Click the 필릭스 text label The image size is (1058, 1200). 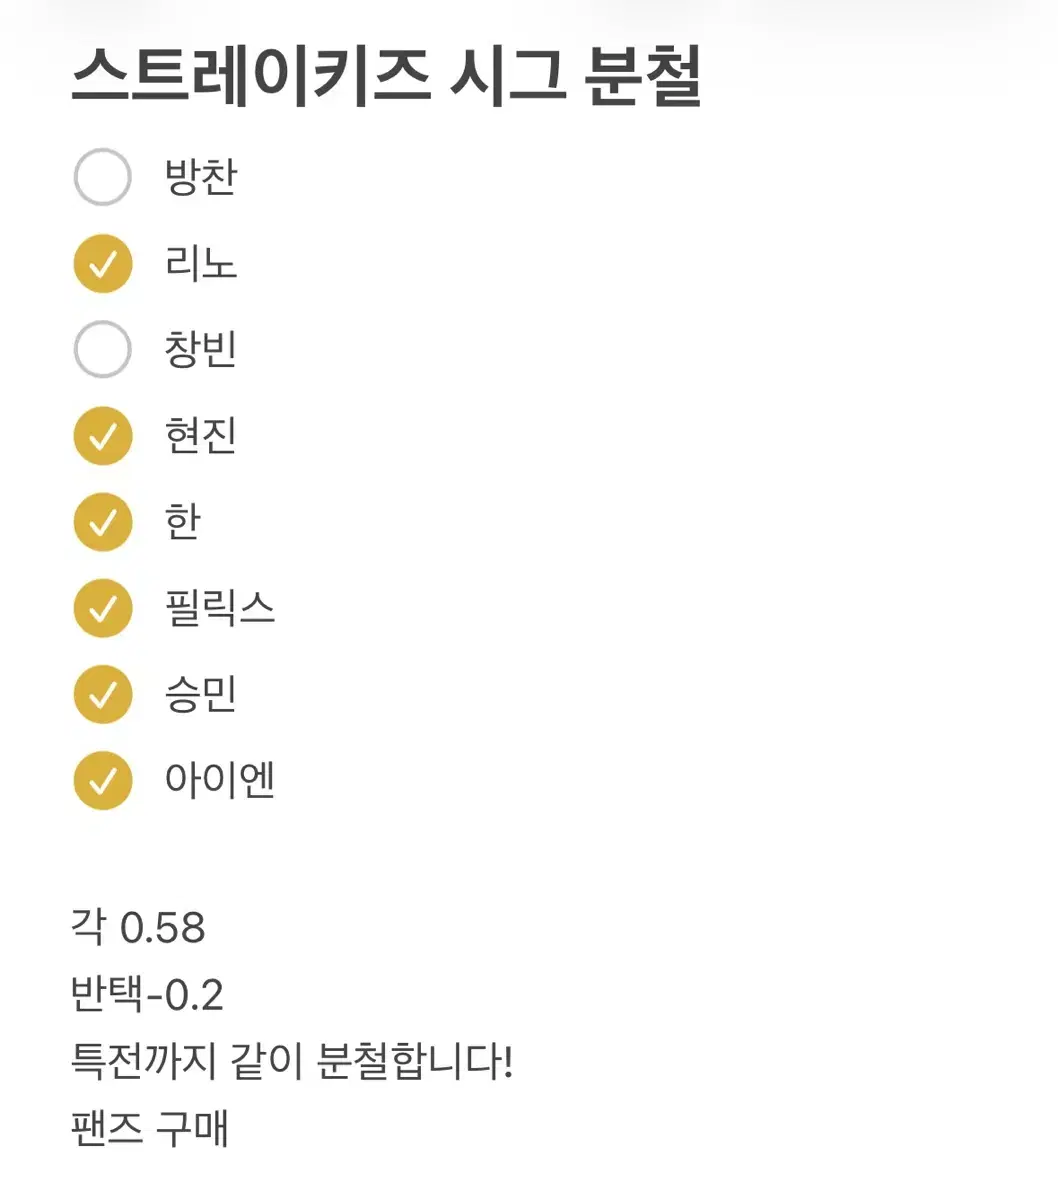pos(219,608)
